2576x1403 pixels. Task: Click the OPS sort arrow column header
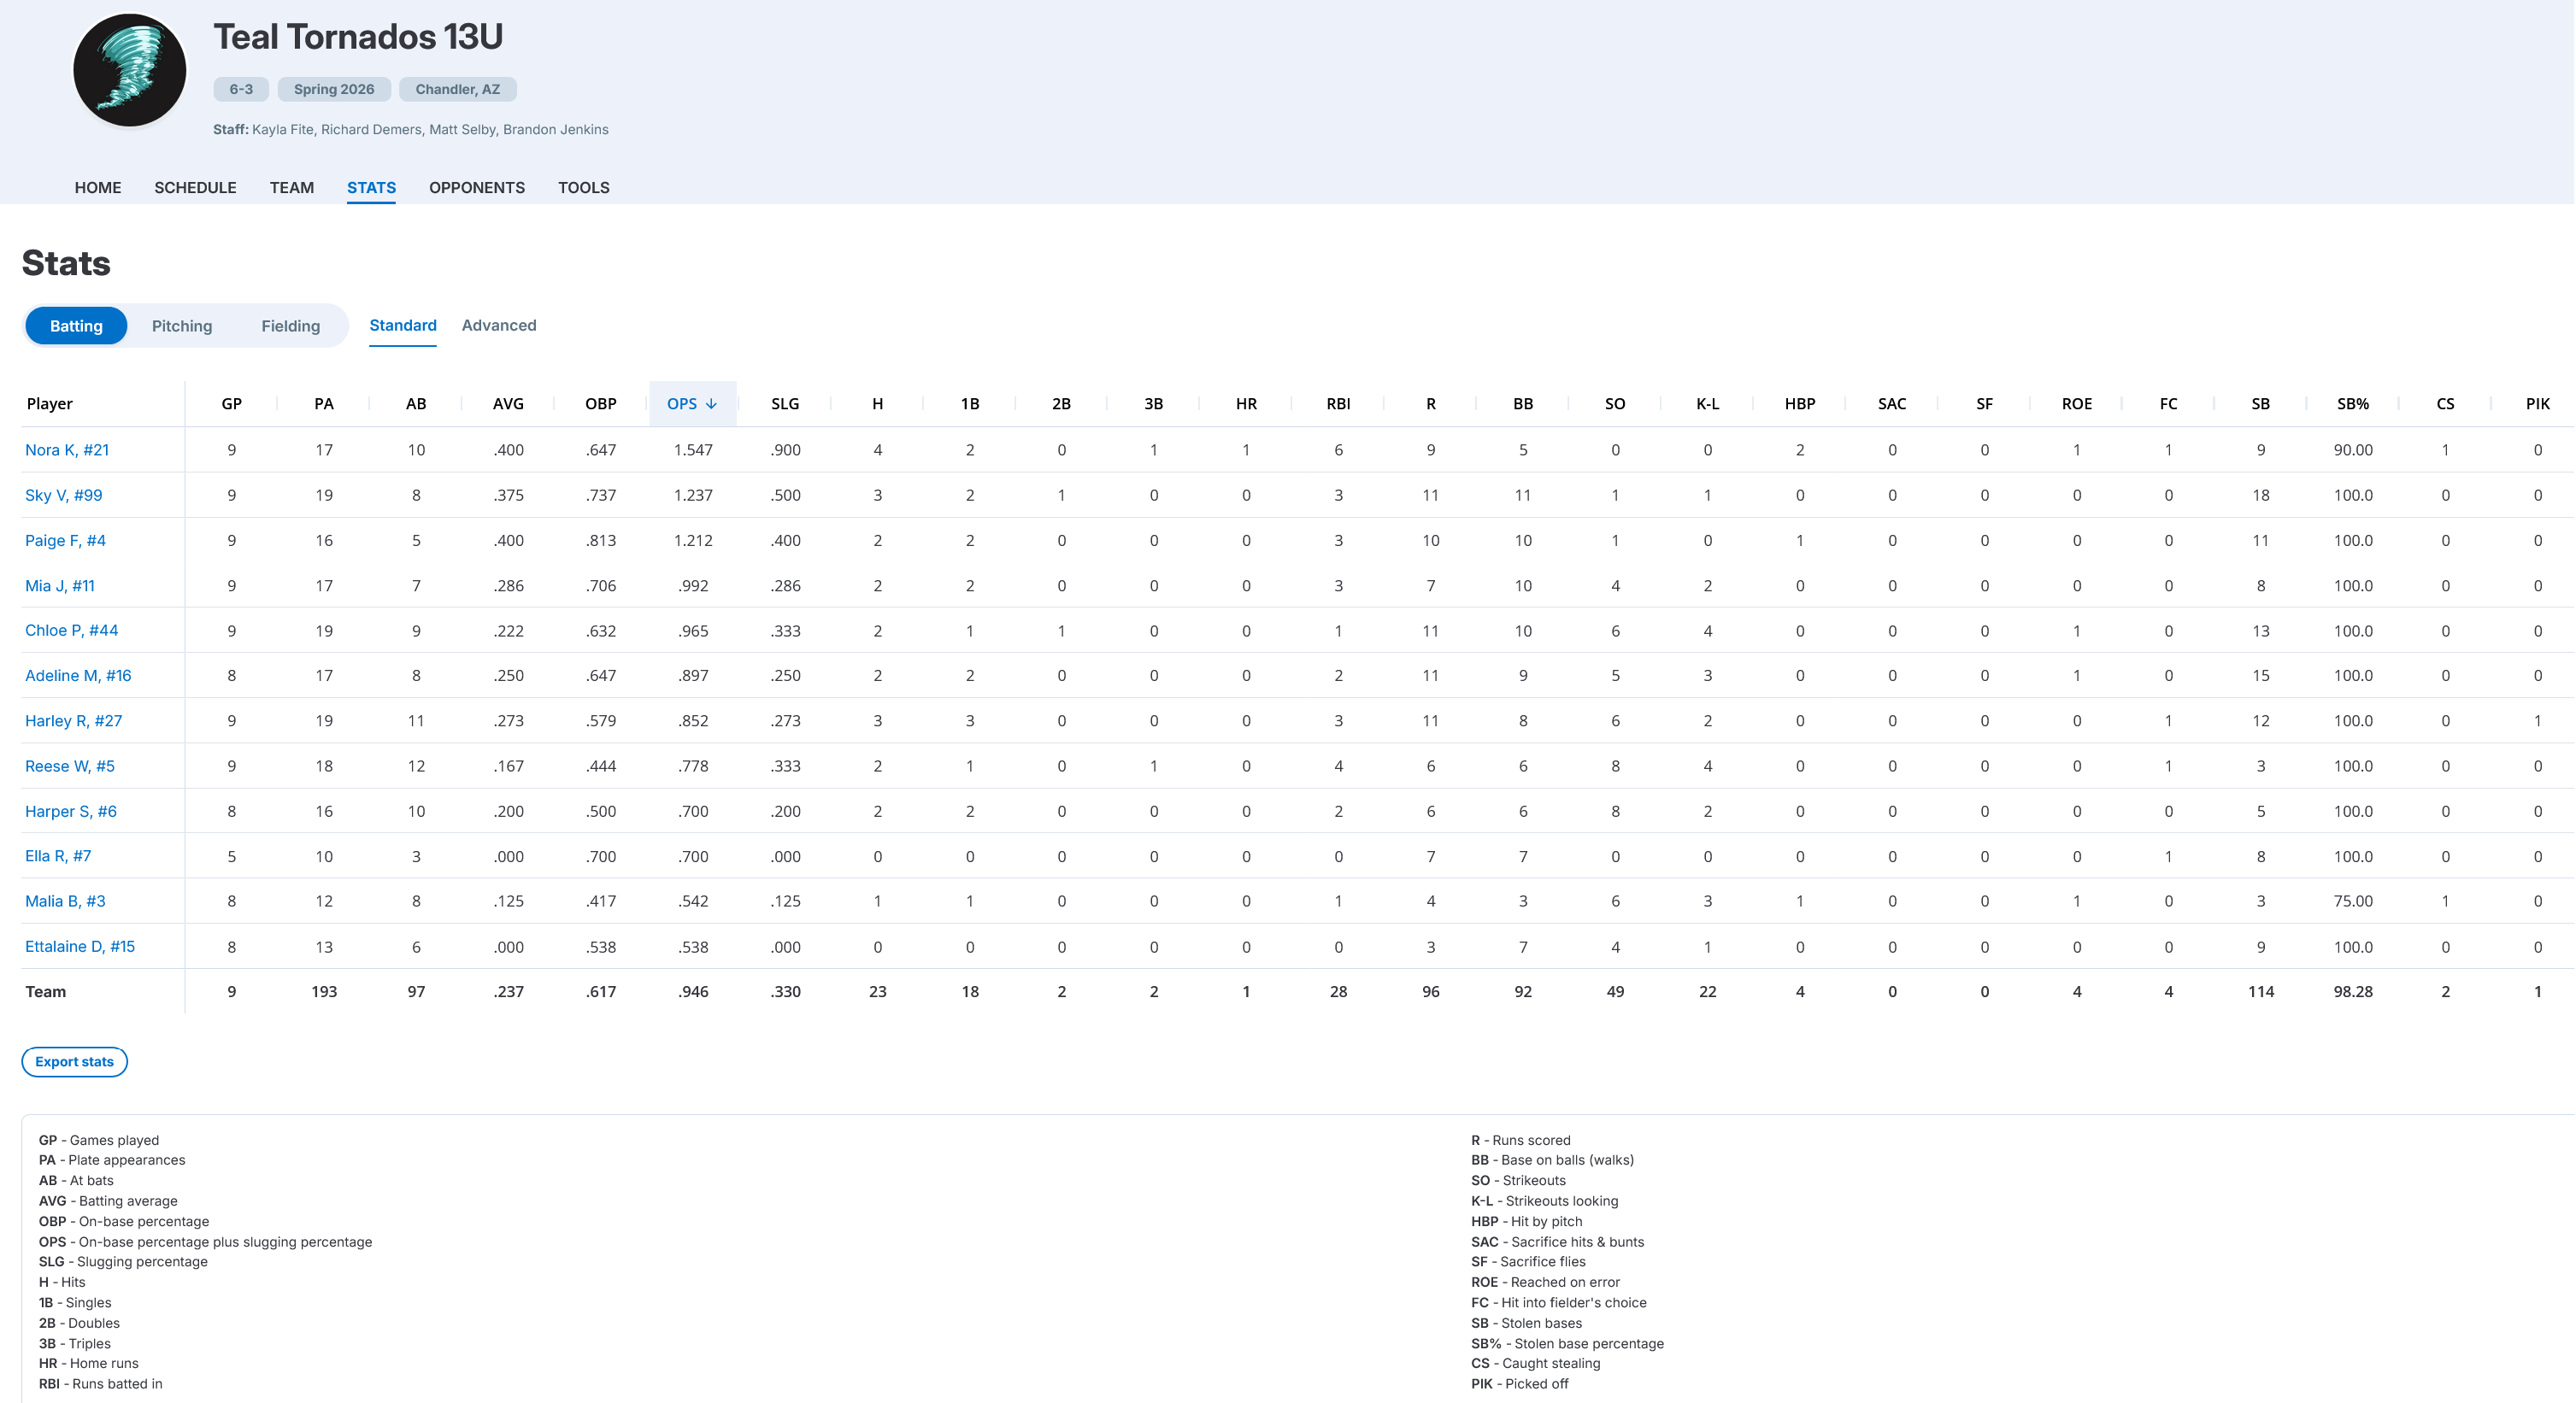[x=692, y=404]
